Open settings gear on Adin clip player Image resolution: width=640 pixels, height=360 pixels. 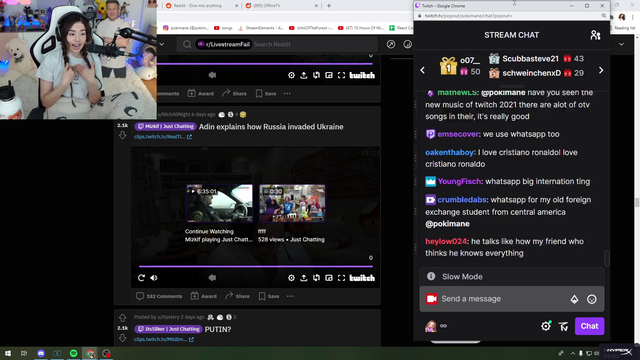click(291, 278)
